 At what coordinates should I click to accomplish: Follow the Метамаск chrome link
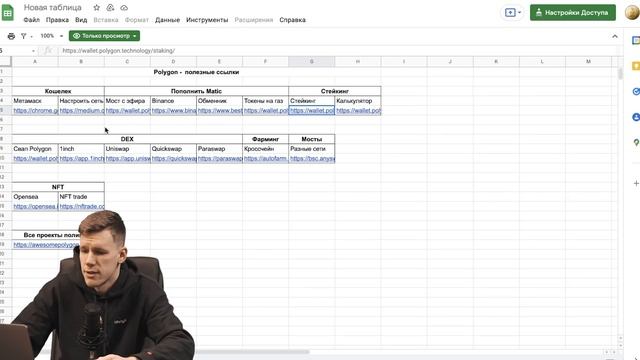[x=35, y=111]
